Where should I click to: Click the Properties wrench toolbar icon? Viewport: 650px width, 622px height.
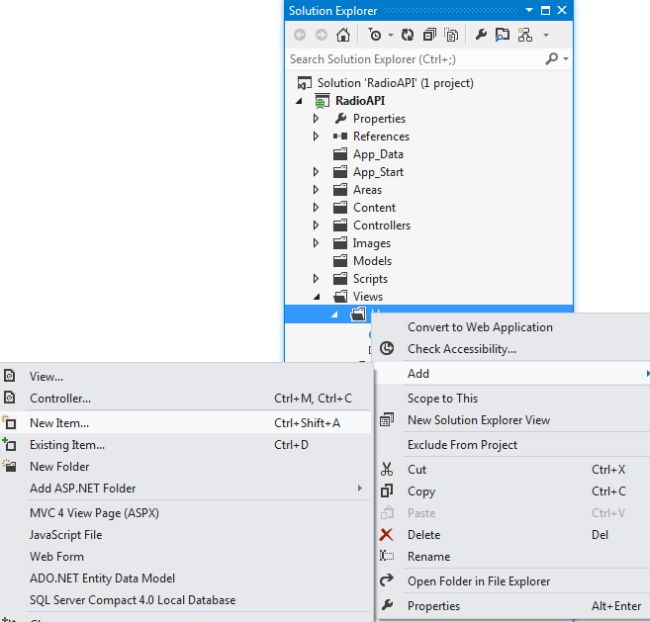coord(481,34)
